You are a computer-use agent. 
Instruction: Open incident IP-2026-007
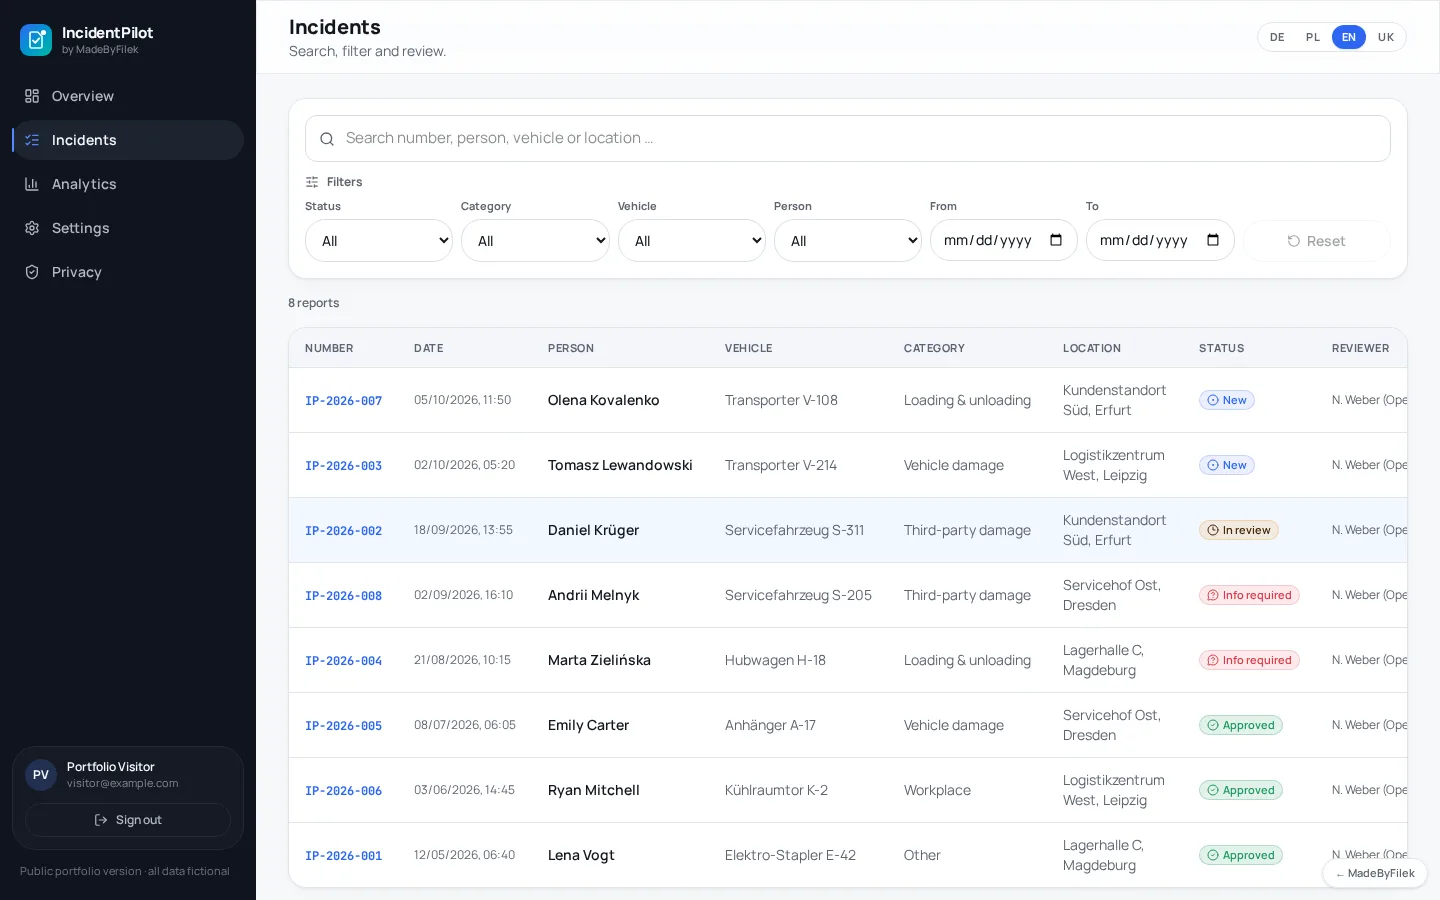click(343, 401)
